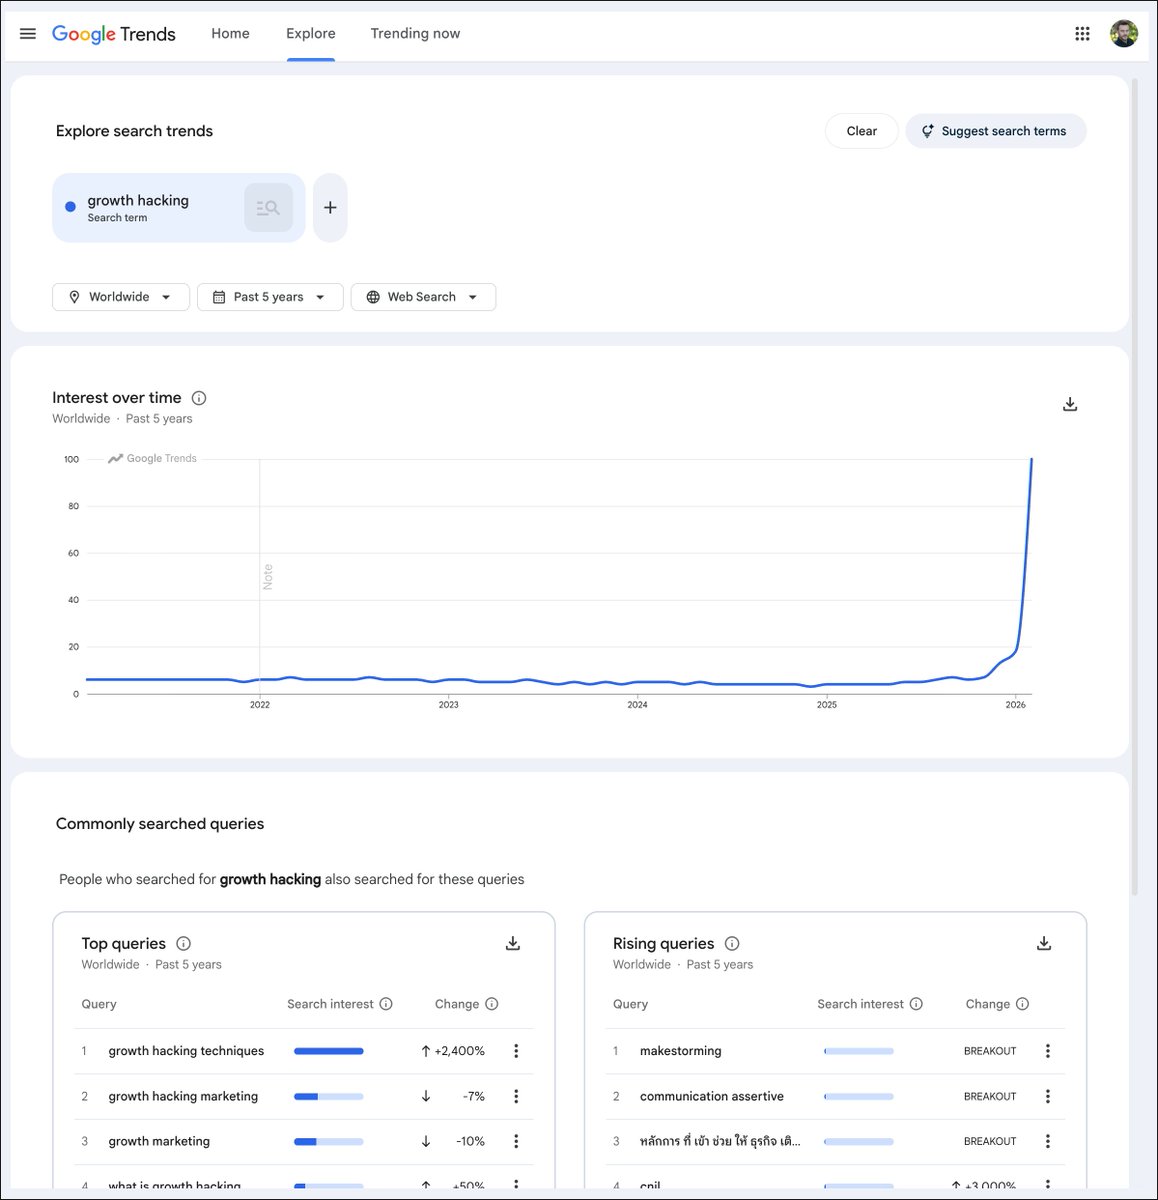Click the Google Trends logo
This screenshot has width=1158, height=1200.
click(x=114, y=34)
